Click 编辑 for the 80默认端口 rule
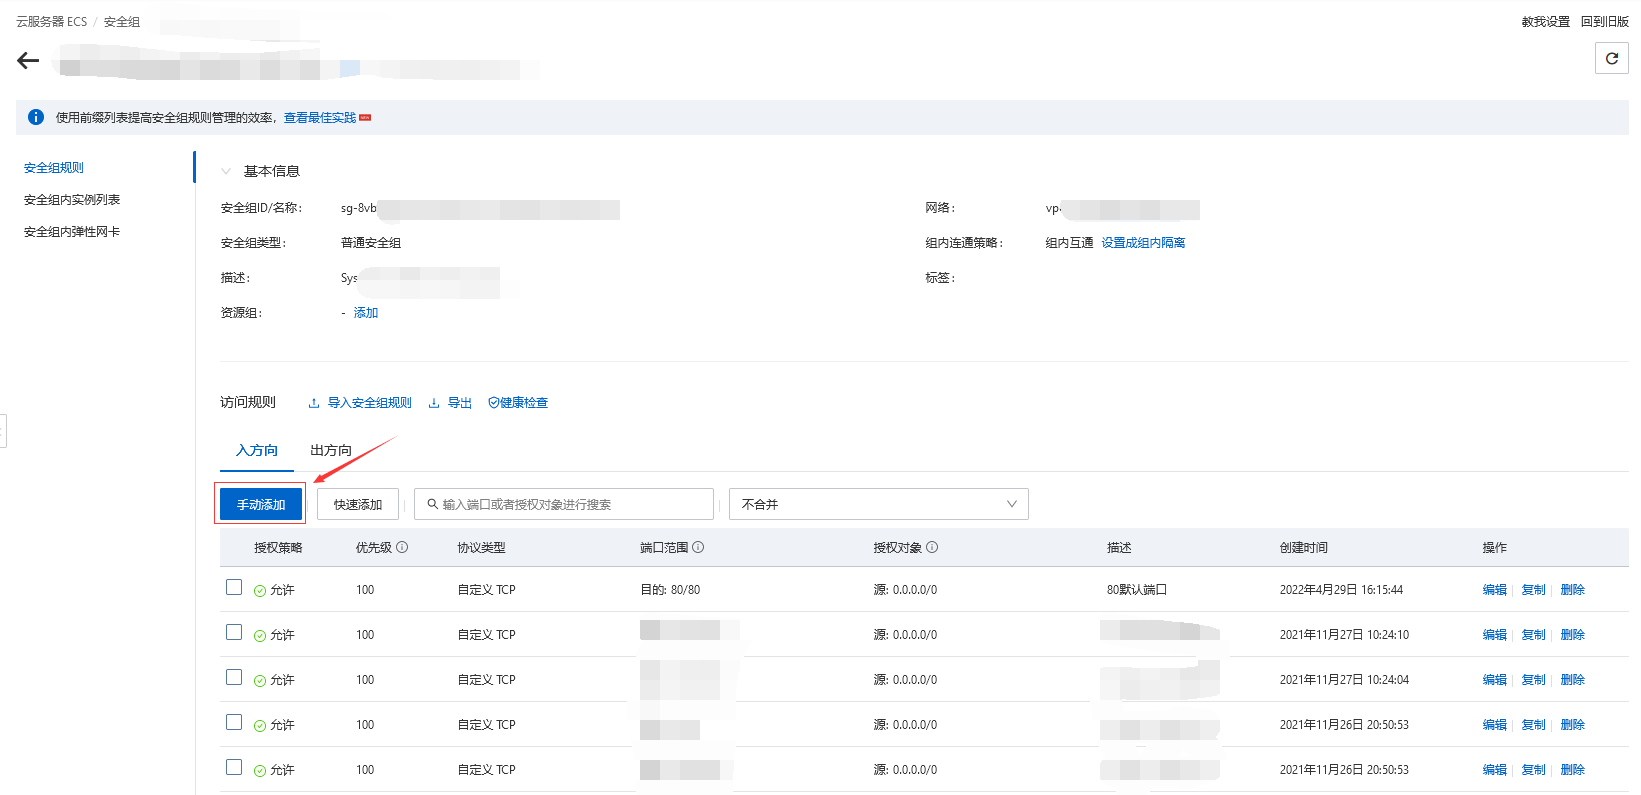The image size is (1641, 795). (x=1495, y=590)
